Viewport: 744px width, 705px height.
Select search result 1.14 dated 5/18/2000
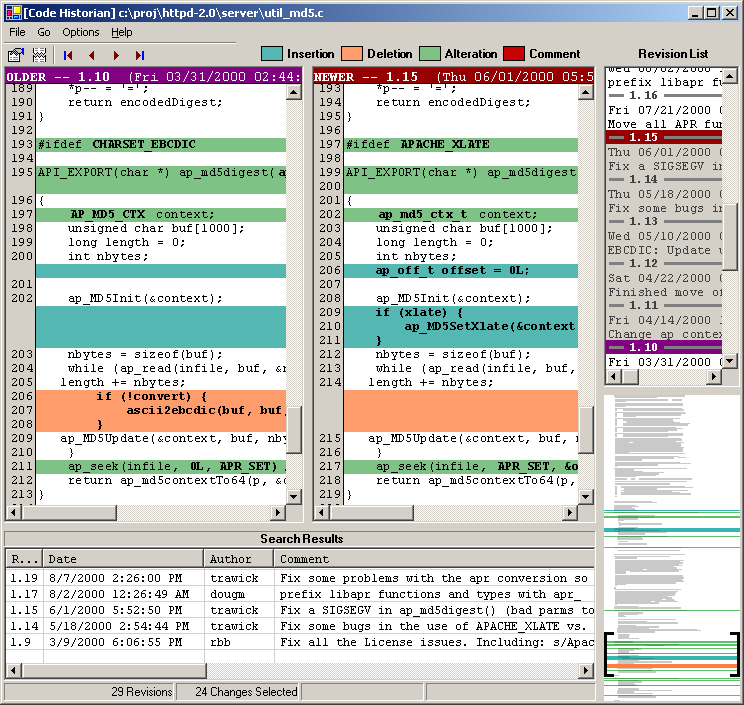[300, 626]
